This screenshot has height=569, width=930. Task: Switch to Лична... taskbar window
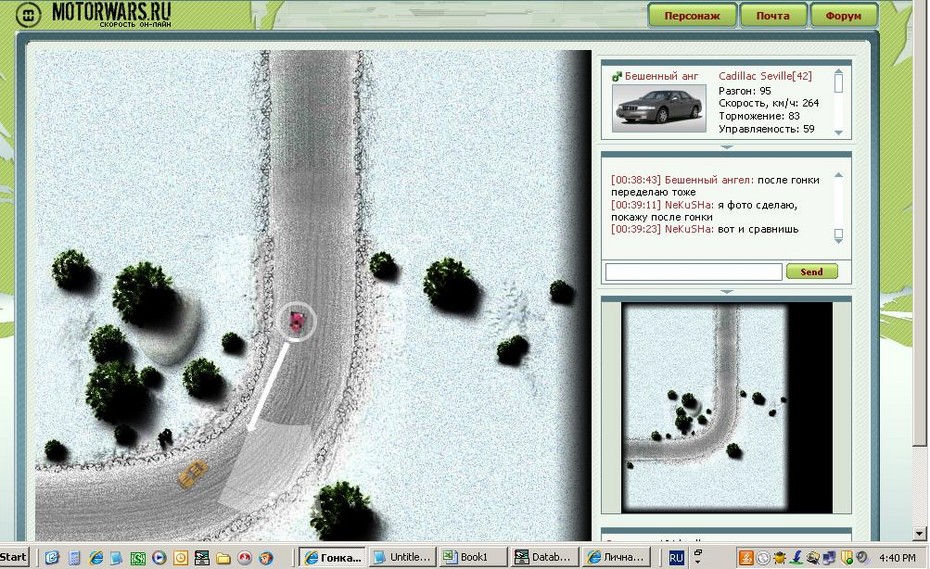tap(616, 558)
